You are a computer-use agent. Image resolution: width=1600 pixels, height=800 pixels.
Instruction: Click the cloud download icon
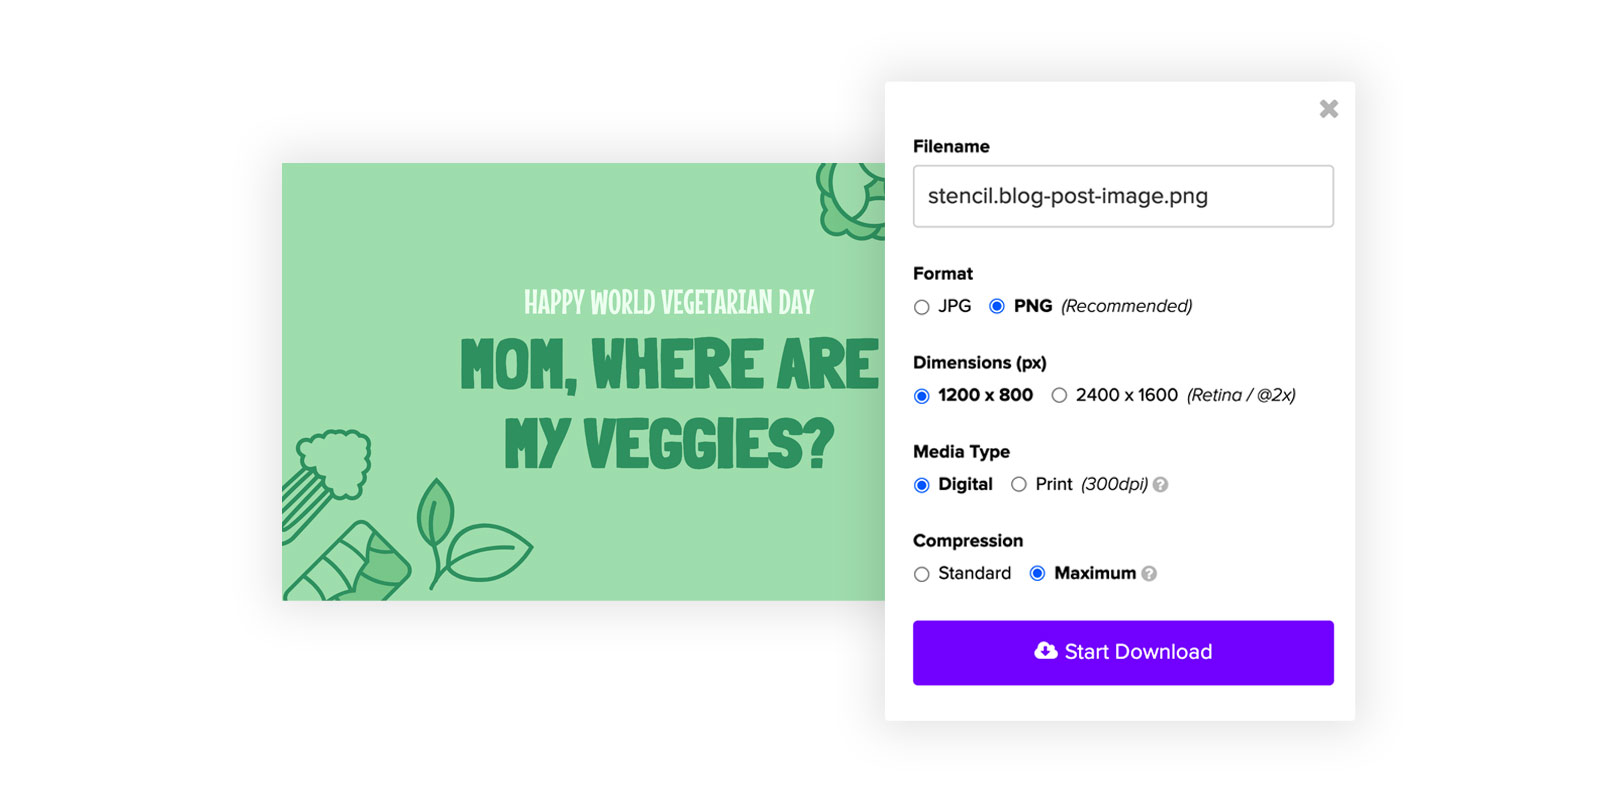[1045, 651]
